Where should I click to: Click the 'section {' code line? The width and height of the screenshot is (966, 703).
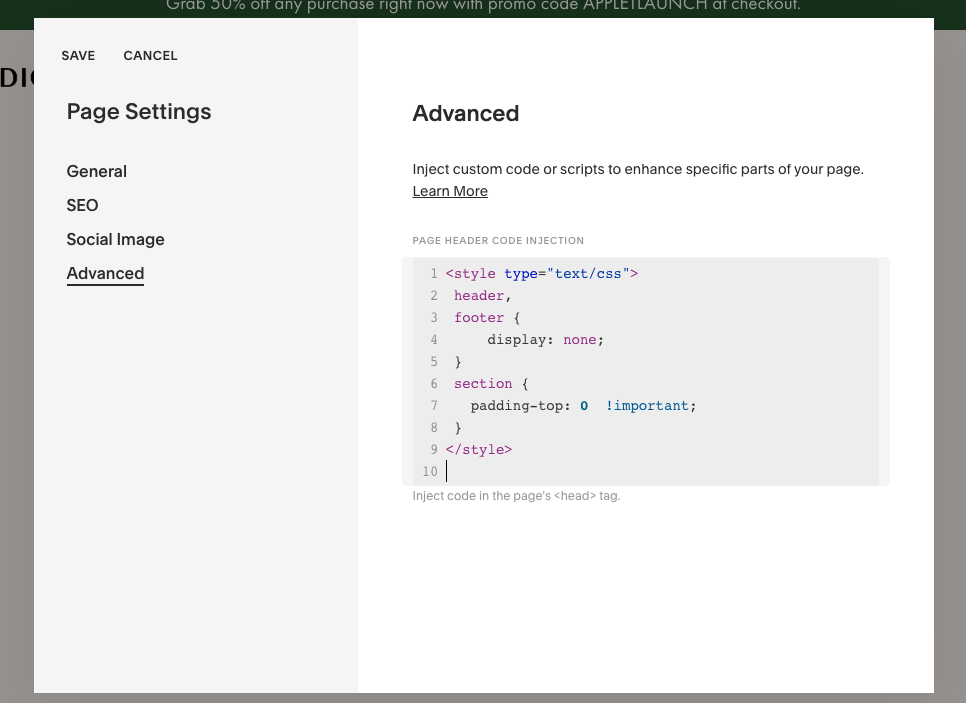pos(491,384)
